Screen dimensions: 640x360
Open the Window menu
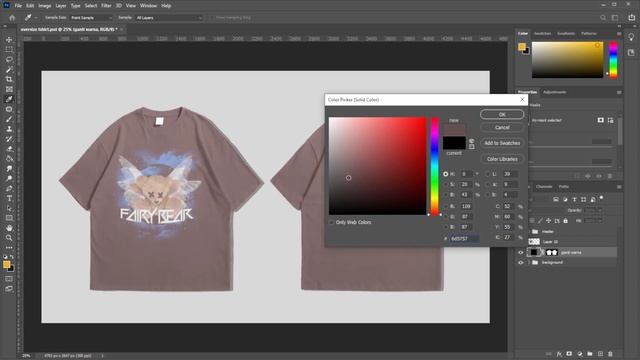pos(148,6)
